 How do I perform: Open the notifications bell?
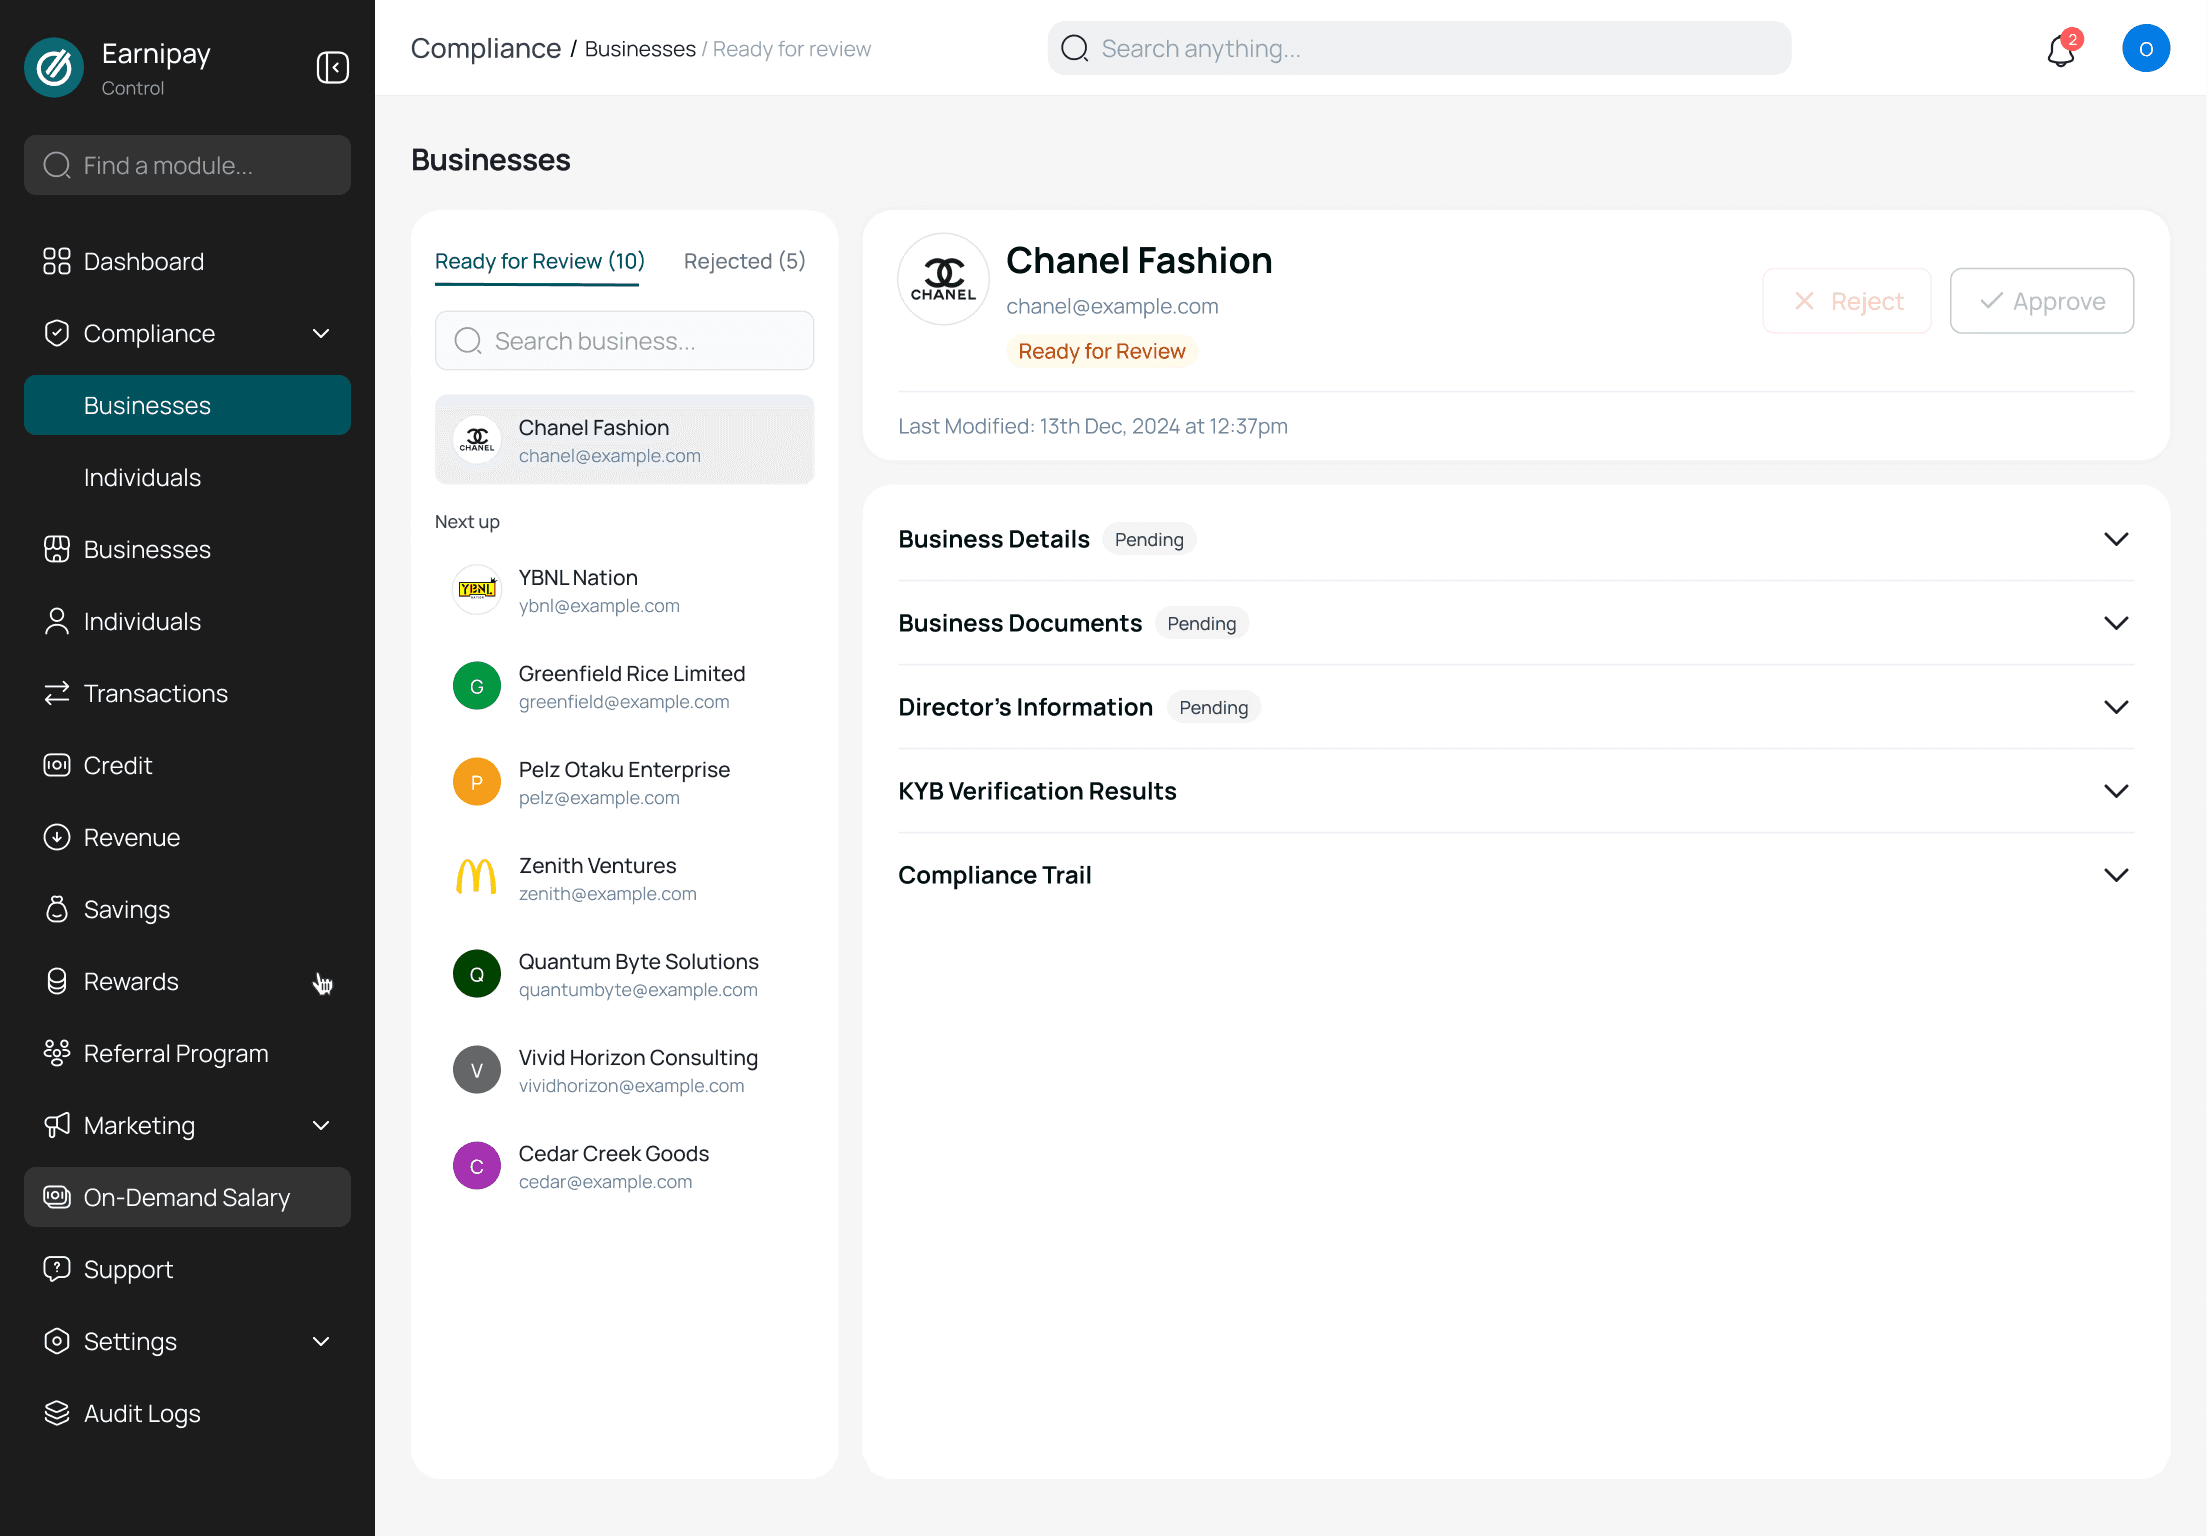coord(2061,50)
